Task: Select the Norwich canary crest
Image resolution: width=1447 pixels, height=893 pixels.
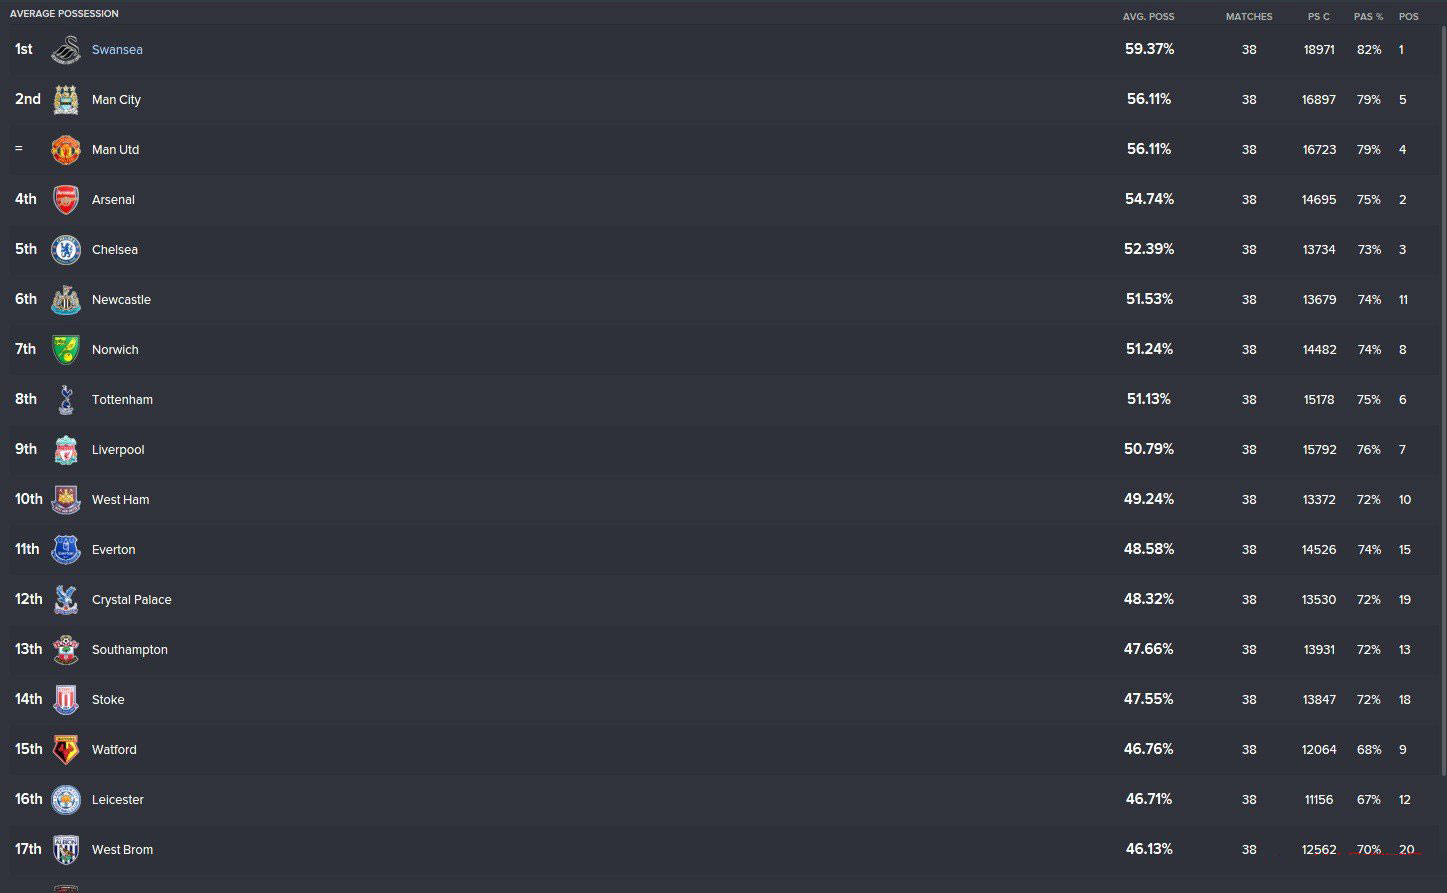Action: coord(66,350)
